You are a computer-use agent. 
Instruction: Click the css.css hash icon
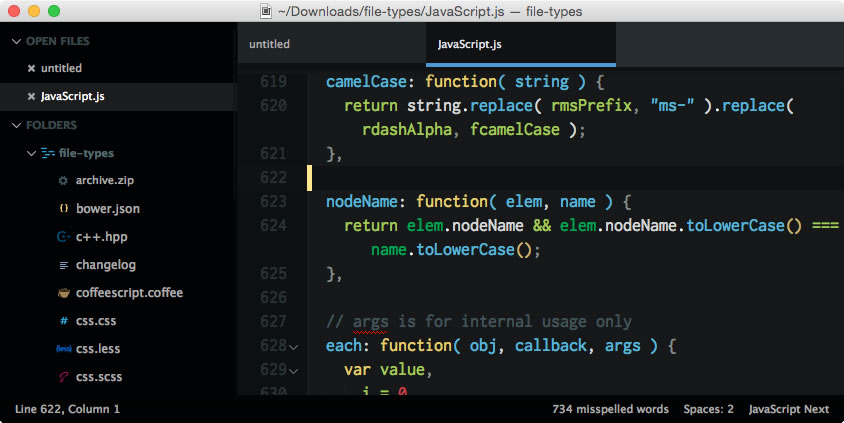[x=64, y=321]
